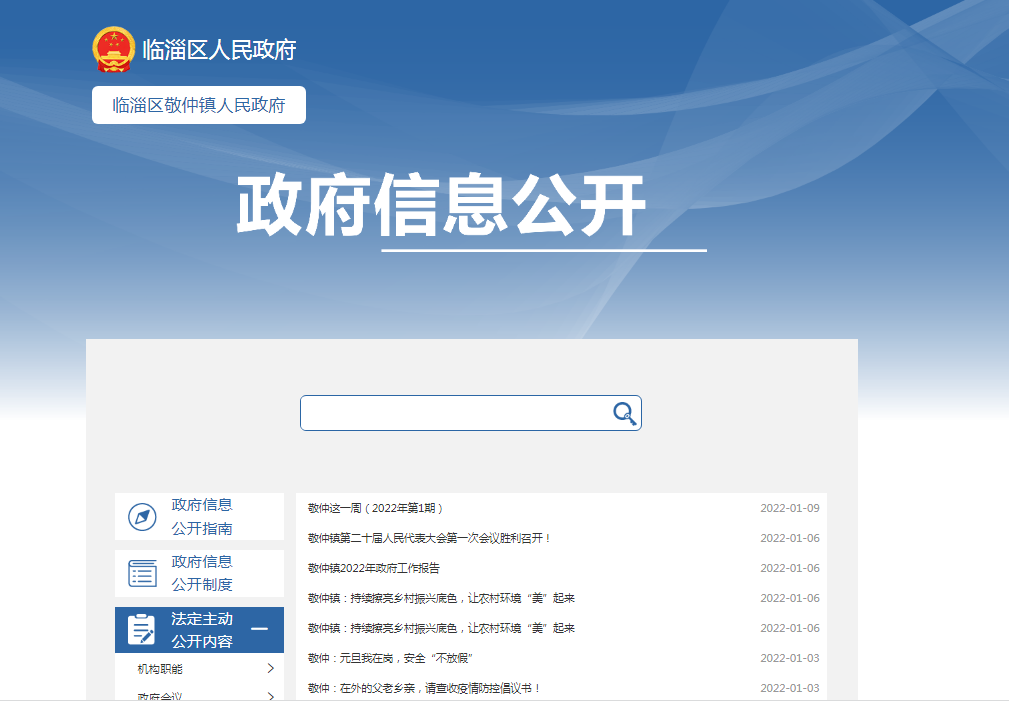Image resolution: width=1009 pixels, height=704 pixels.
Task: Select the 政府会议 sidebar item
Action: (160, 696)
